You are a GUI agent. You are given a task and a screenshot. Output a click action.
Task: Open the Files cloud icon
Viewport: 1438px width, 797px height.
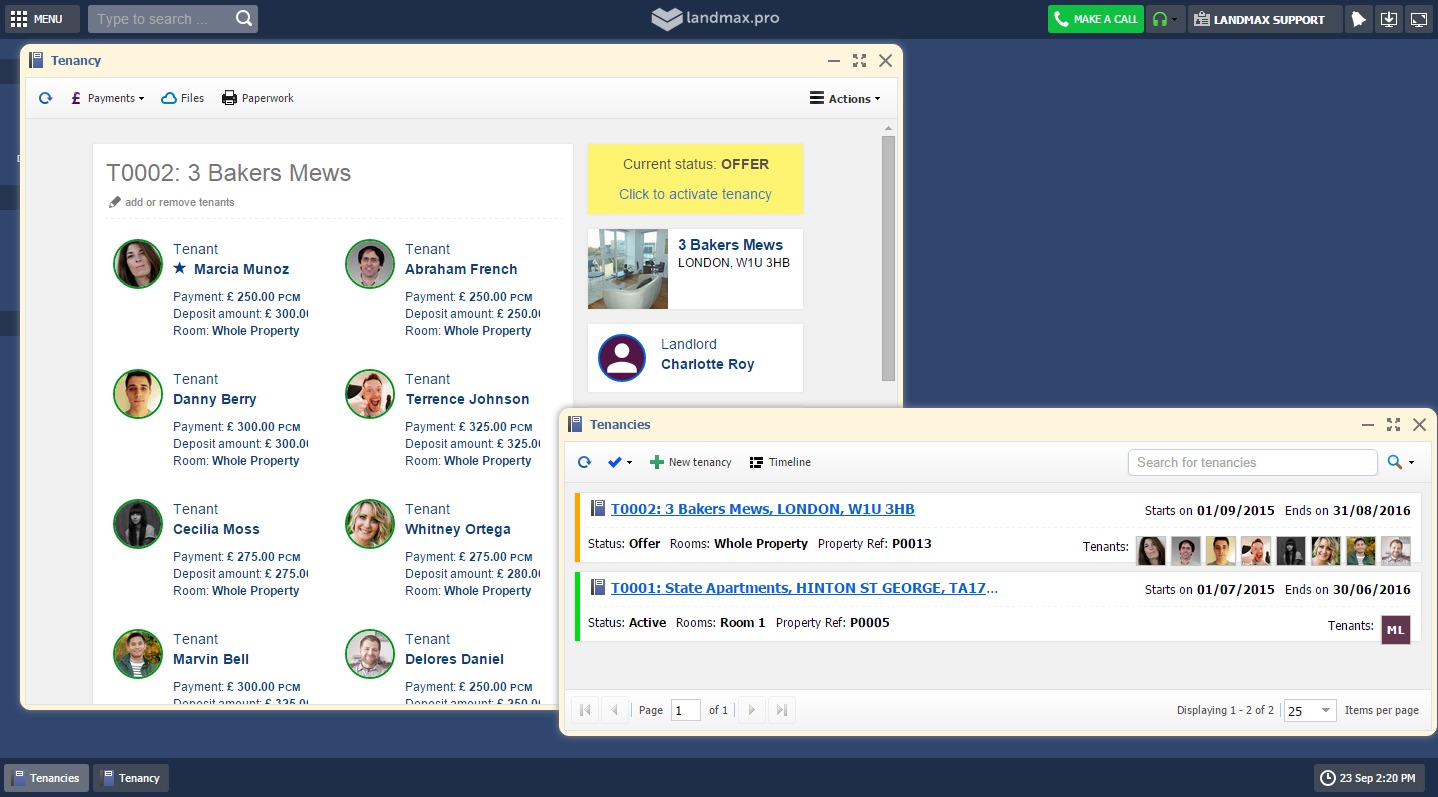click(169, 98)
